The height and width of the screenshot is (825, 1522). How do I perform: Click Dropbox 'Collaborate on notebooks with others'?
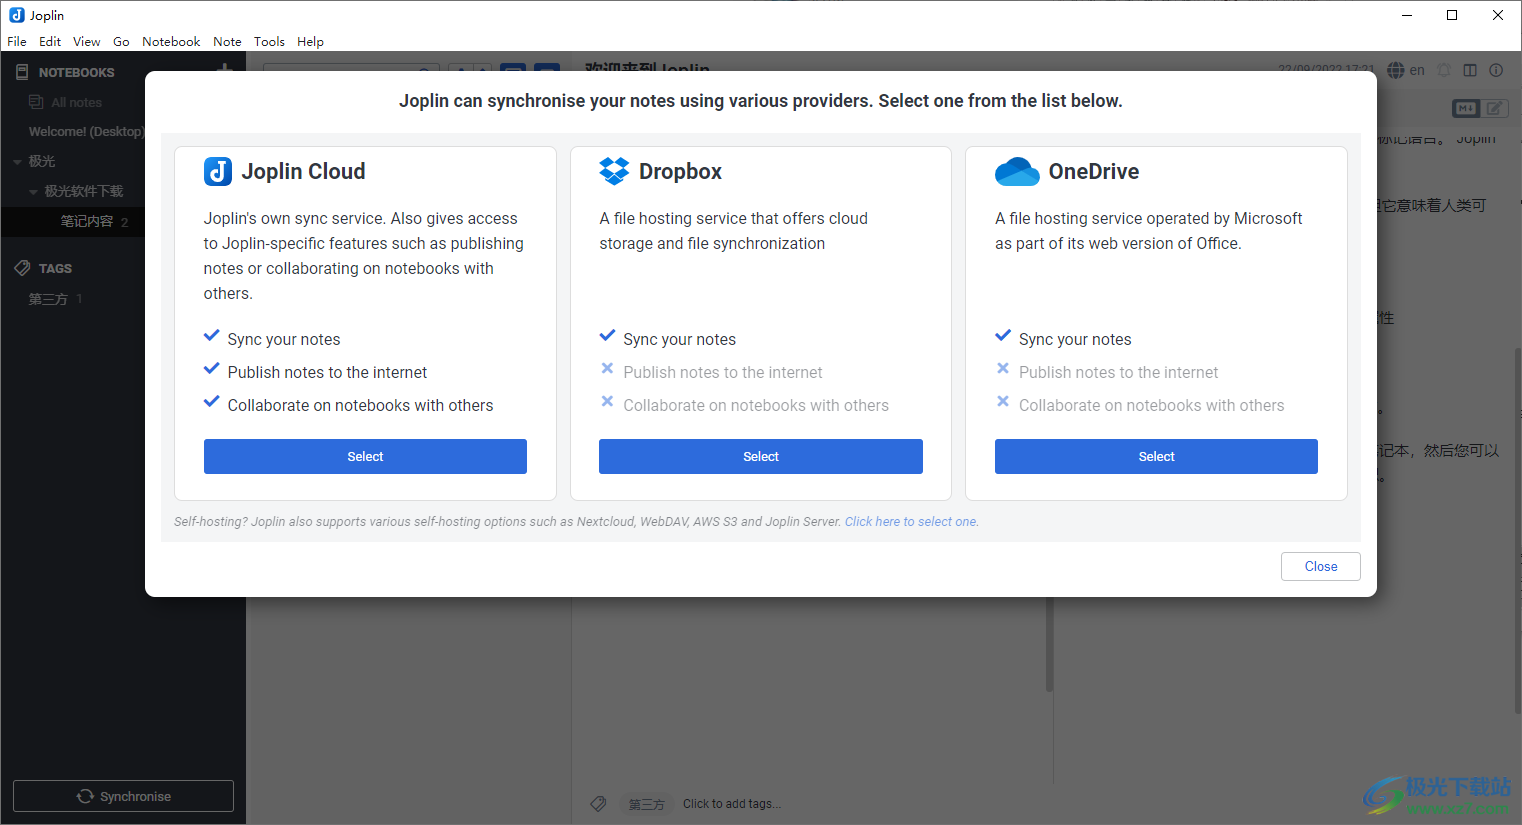pos(756,406)
